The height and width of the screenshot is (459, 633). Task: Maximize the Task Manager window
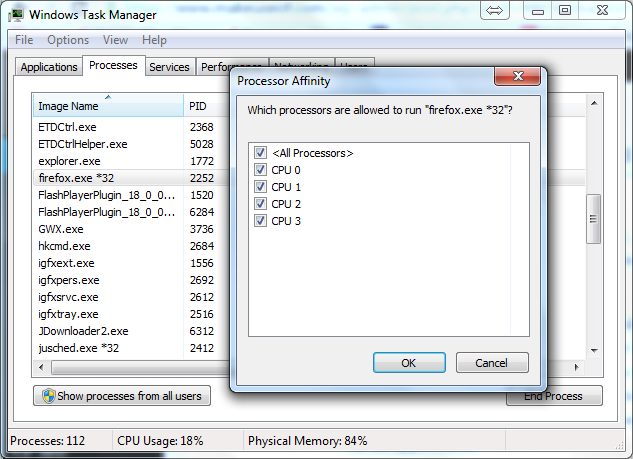click(x=565, y=10)
